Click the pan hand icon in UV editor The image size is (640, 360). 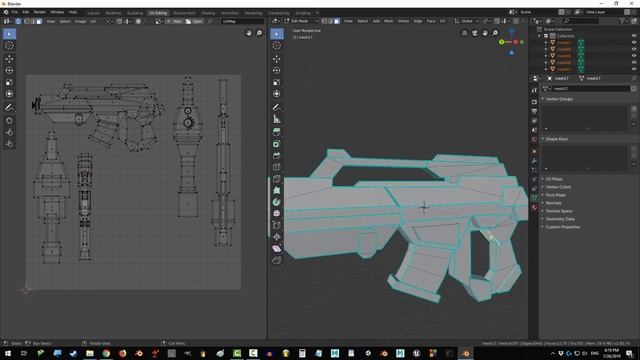[x=249, y=33]
